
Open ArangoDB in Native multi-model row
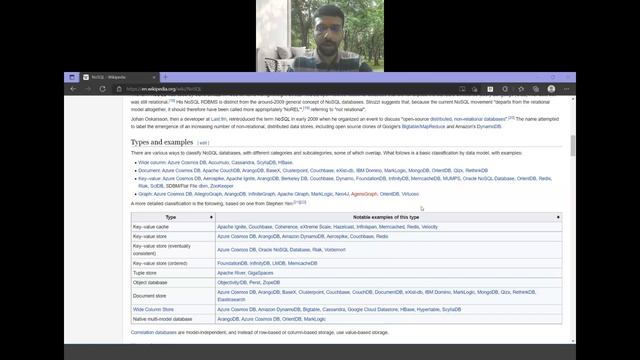tap(228, 319)
